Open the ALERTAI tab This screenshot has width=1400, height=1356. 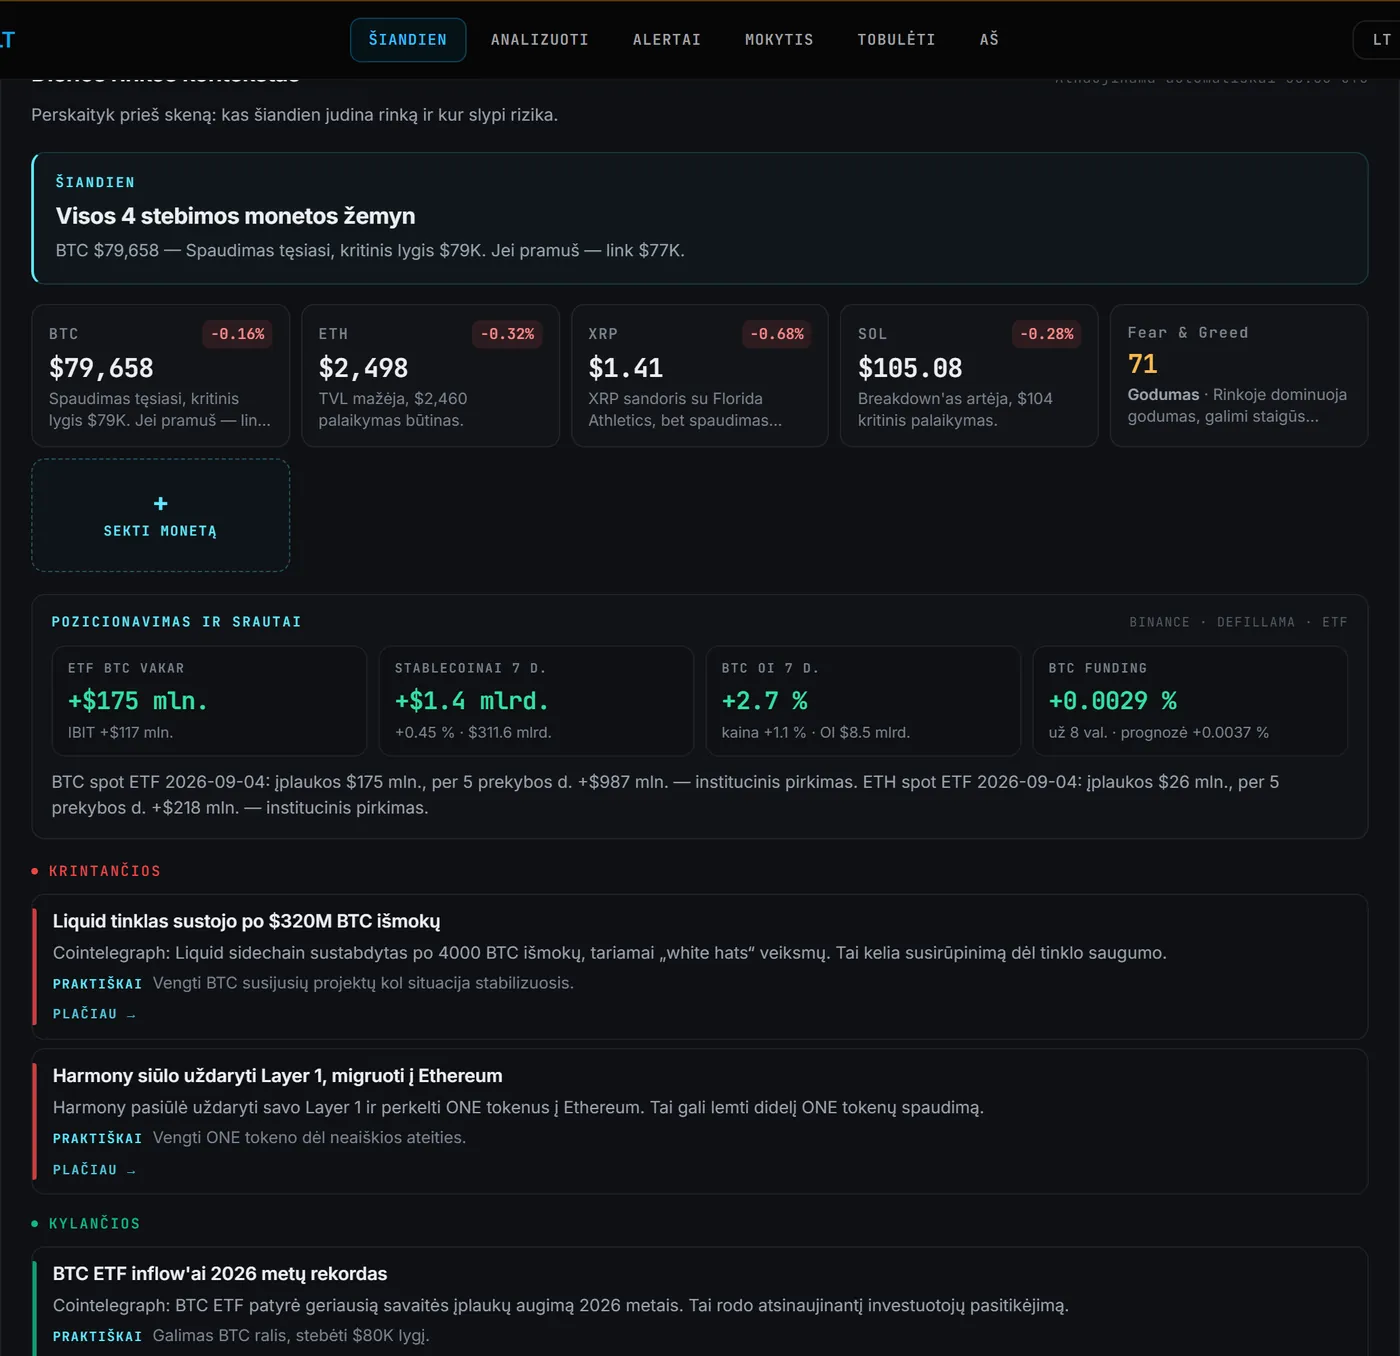click(667, 40)
